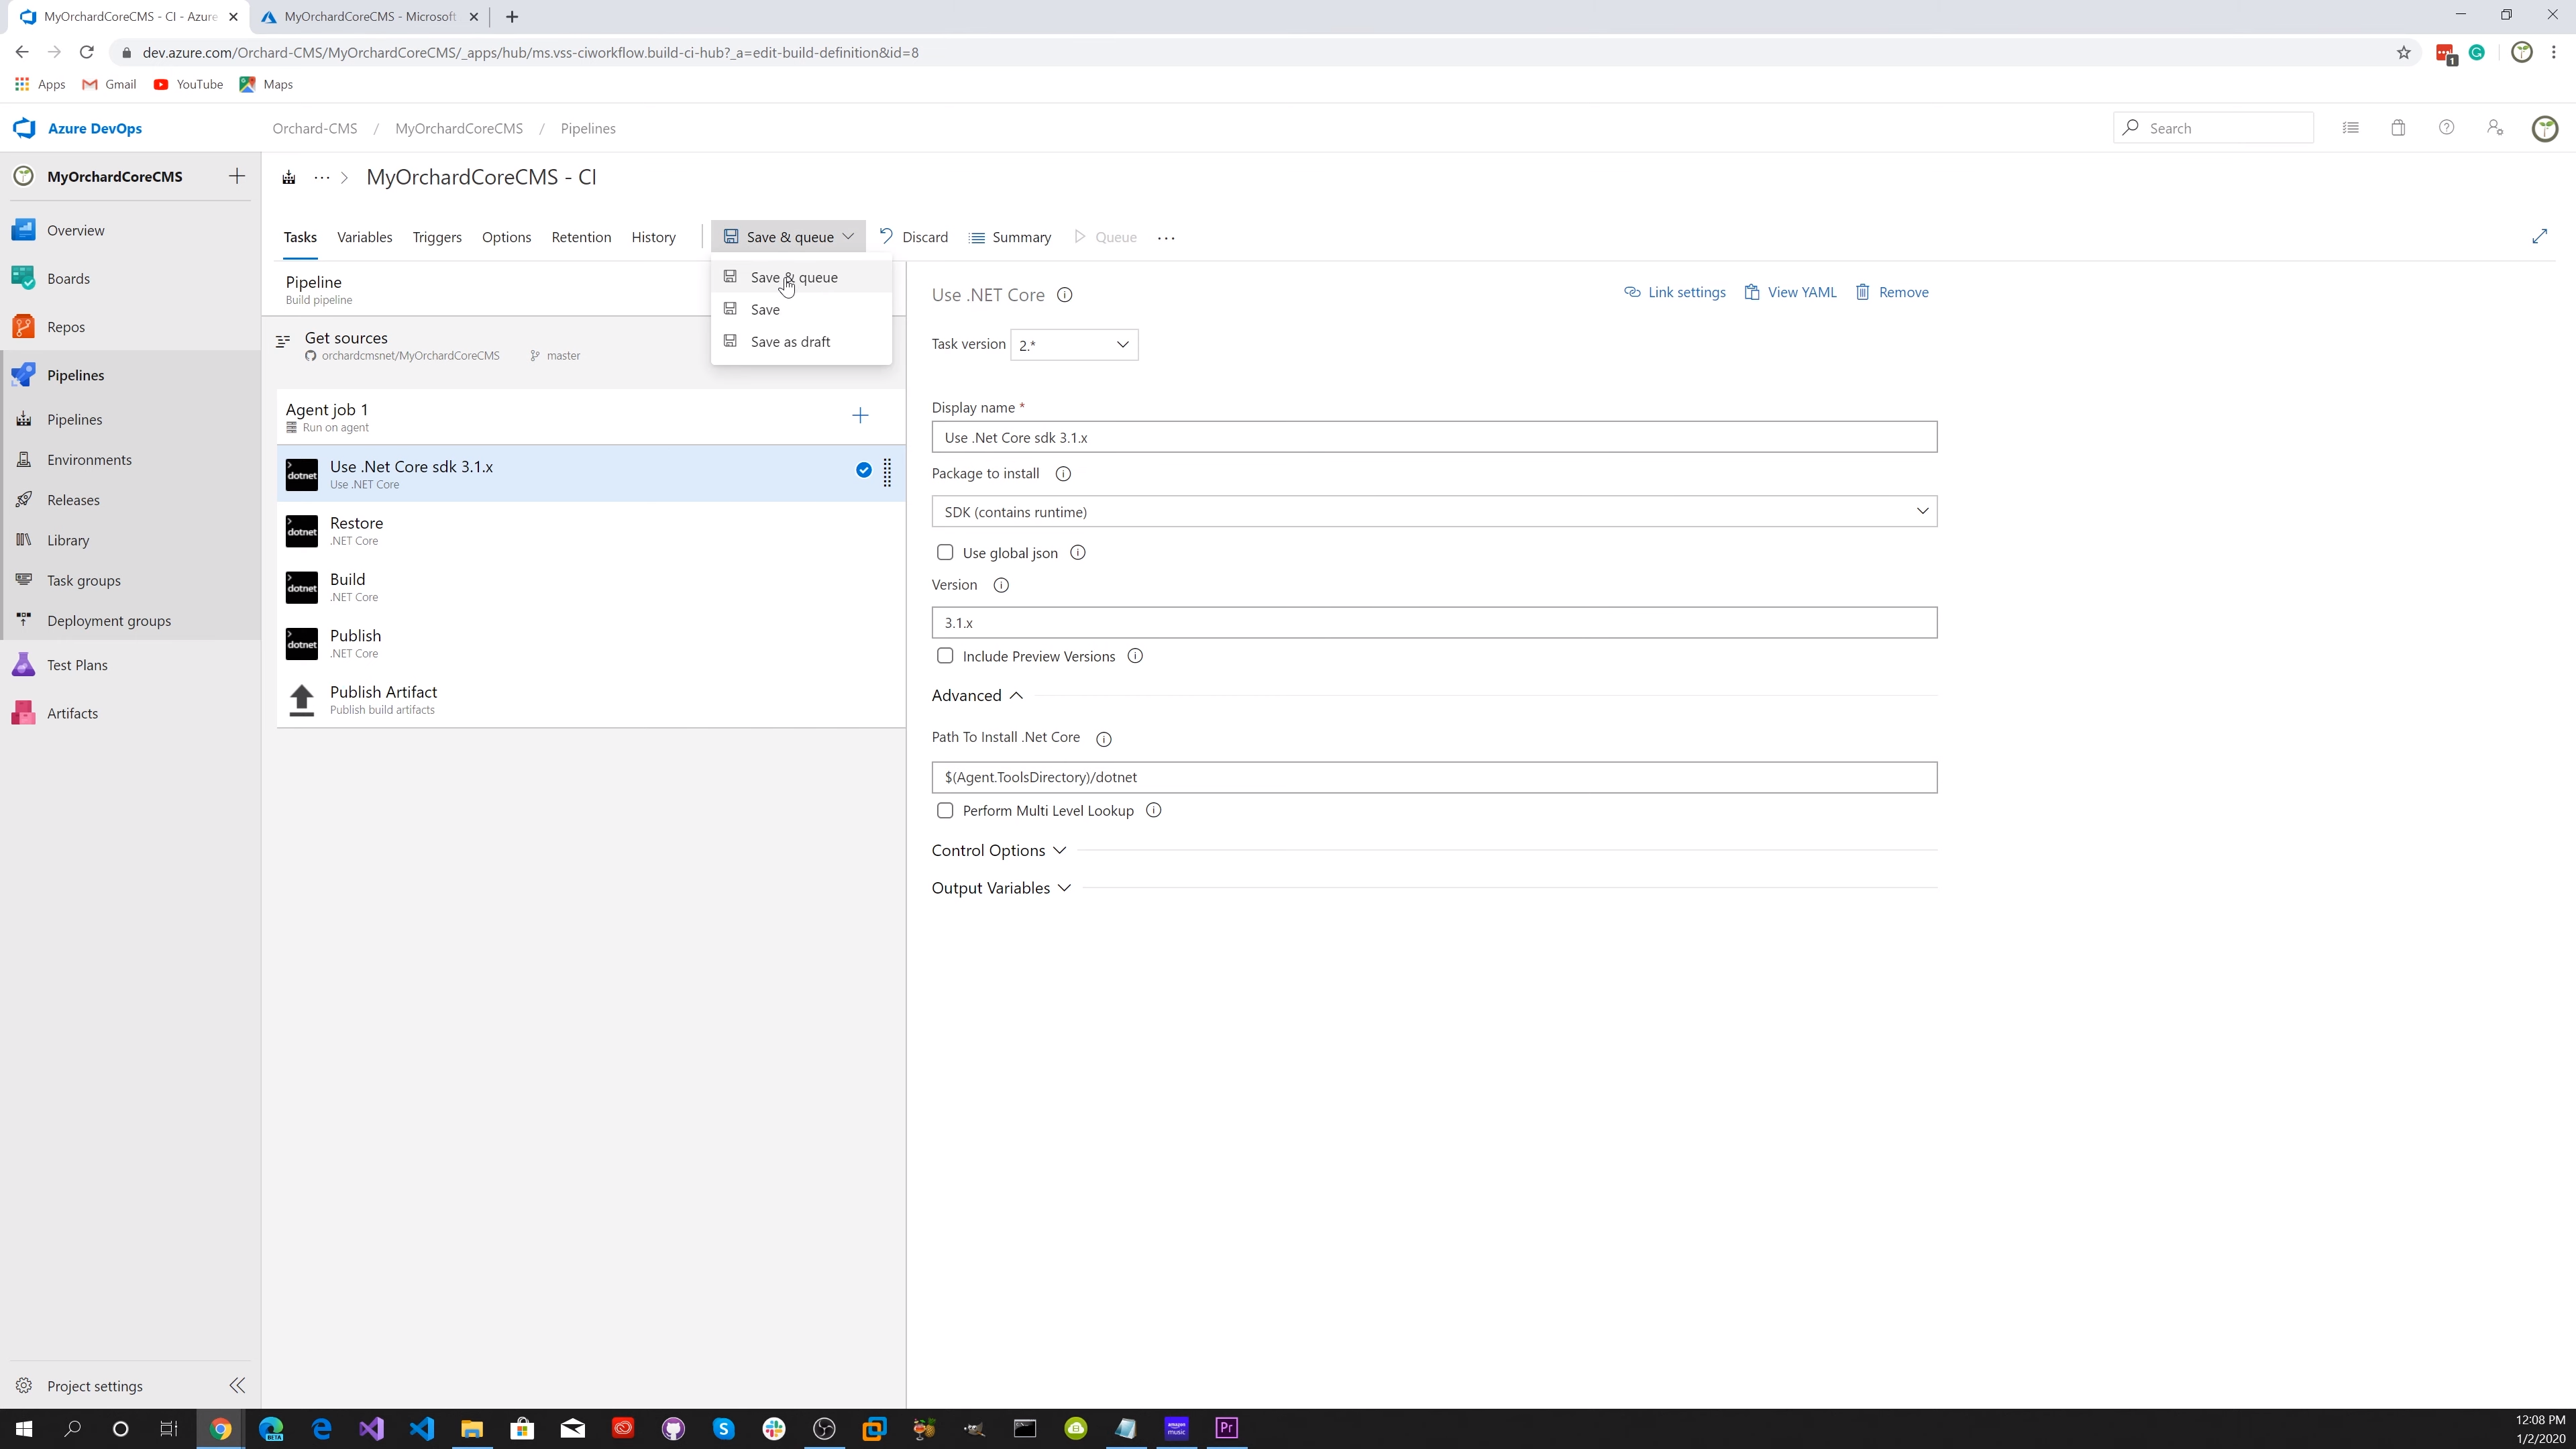Toggle the blue checkmark on Use .Net Core sdk task

864,470
